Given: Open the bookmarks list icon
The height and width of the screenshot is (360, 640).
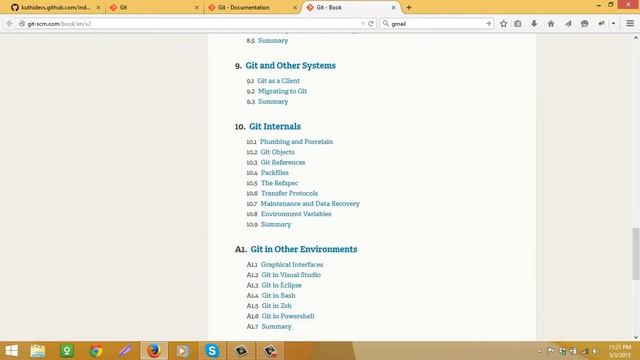Looking at the screenshot, I should pos(518,24).
